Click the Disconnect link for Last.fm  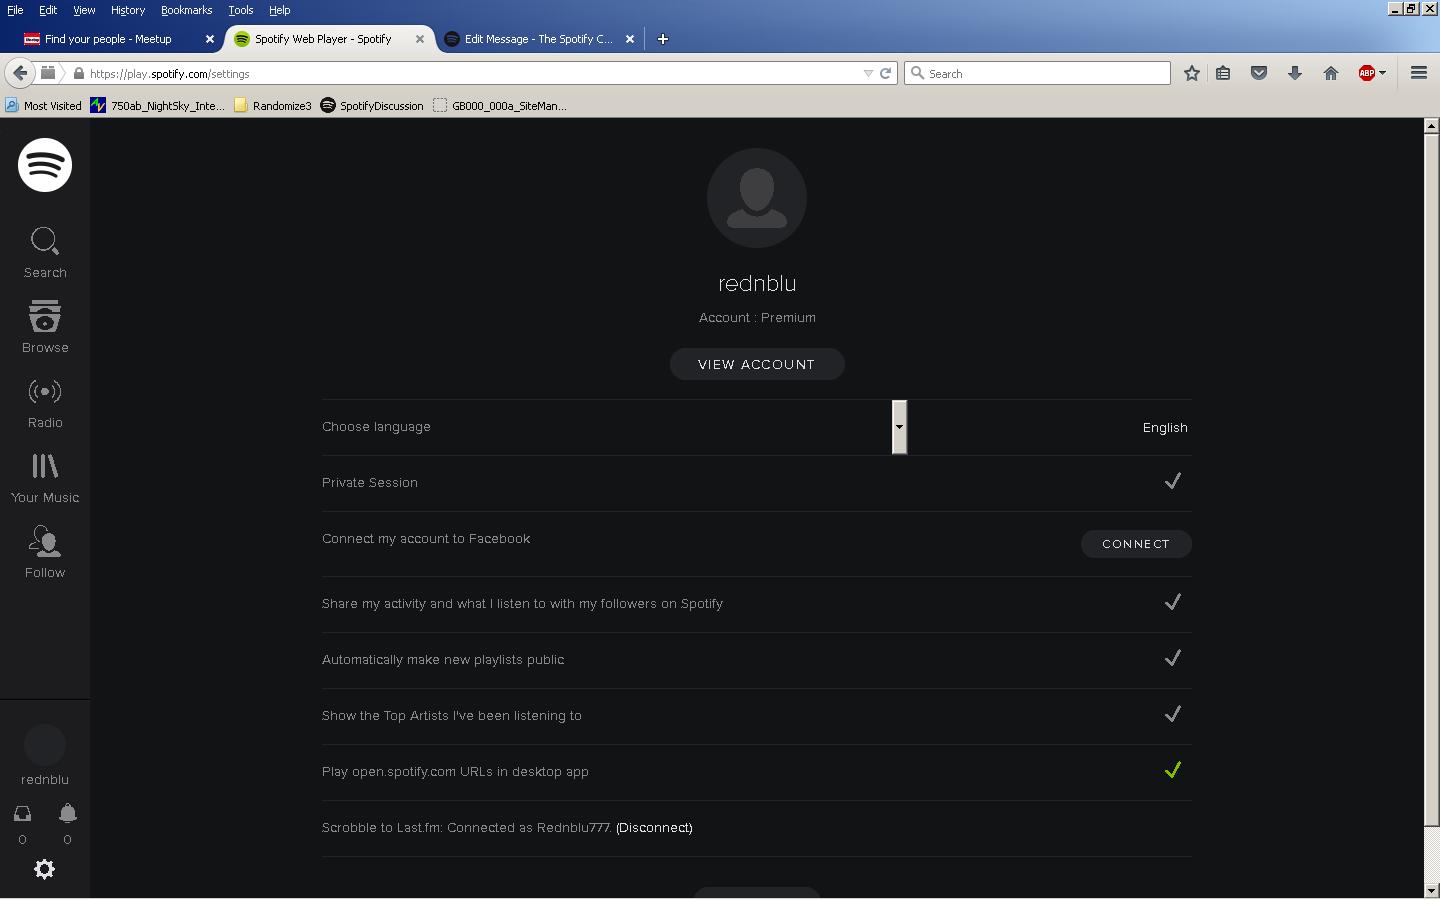(654, 828)
